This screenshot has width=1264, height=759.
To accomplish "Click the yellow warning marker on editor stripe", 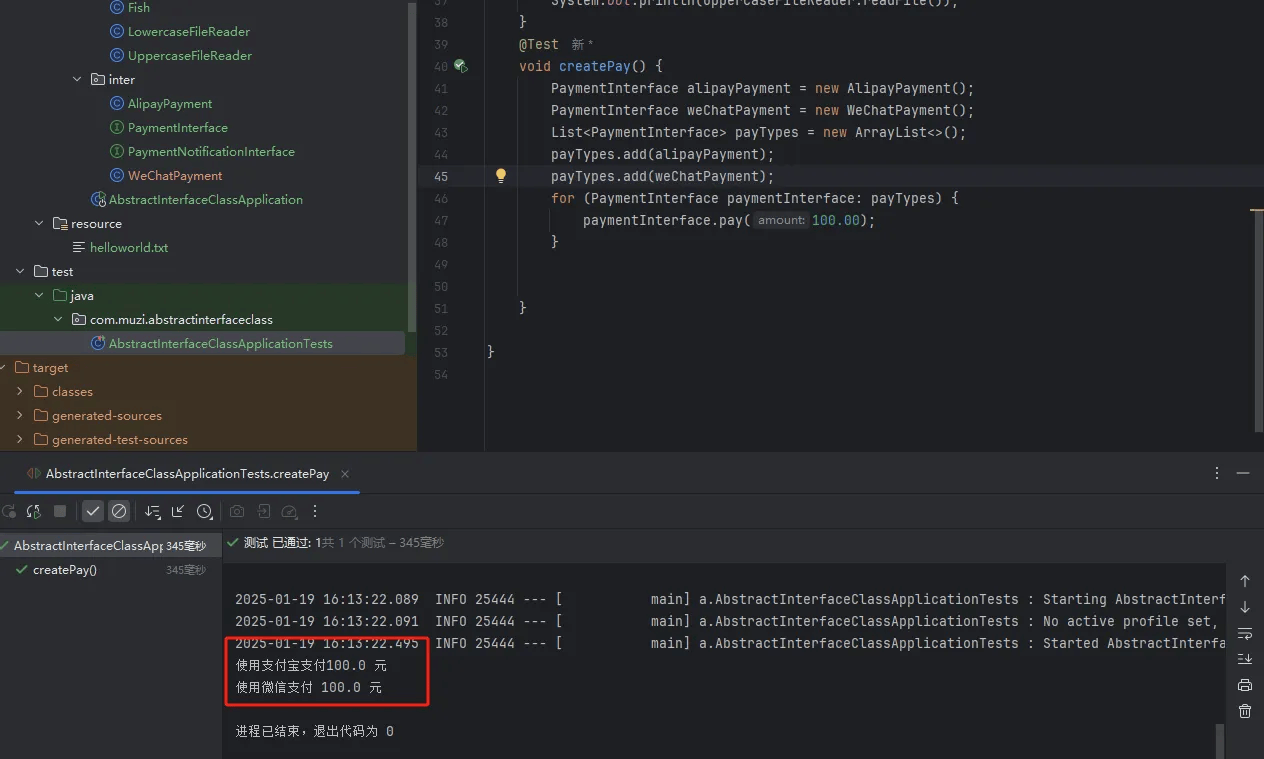I will pos(1257,210).
